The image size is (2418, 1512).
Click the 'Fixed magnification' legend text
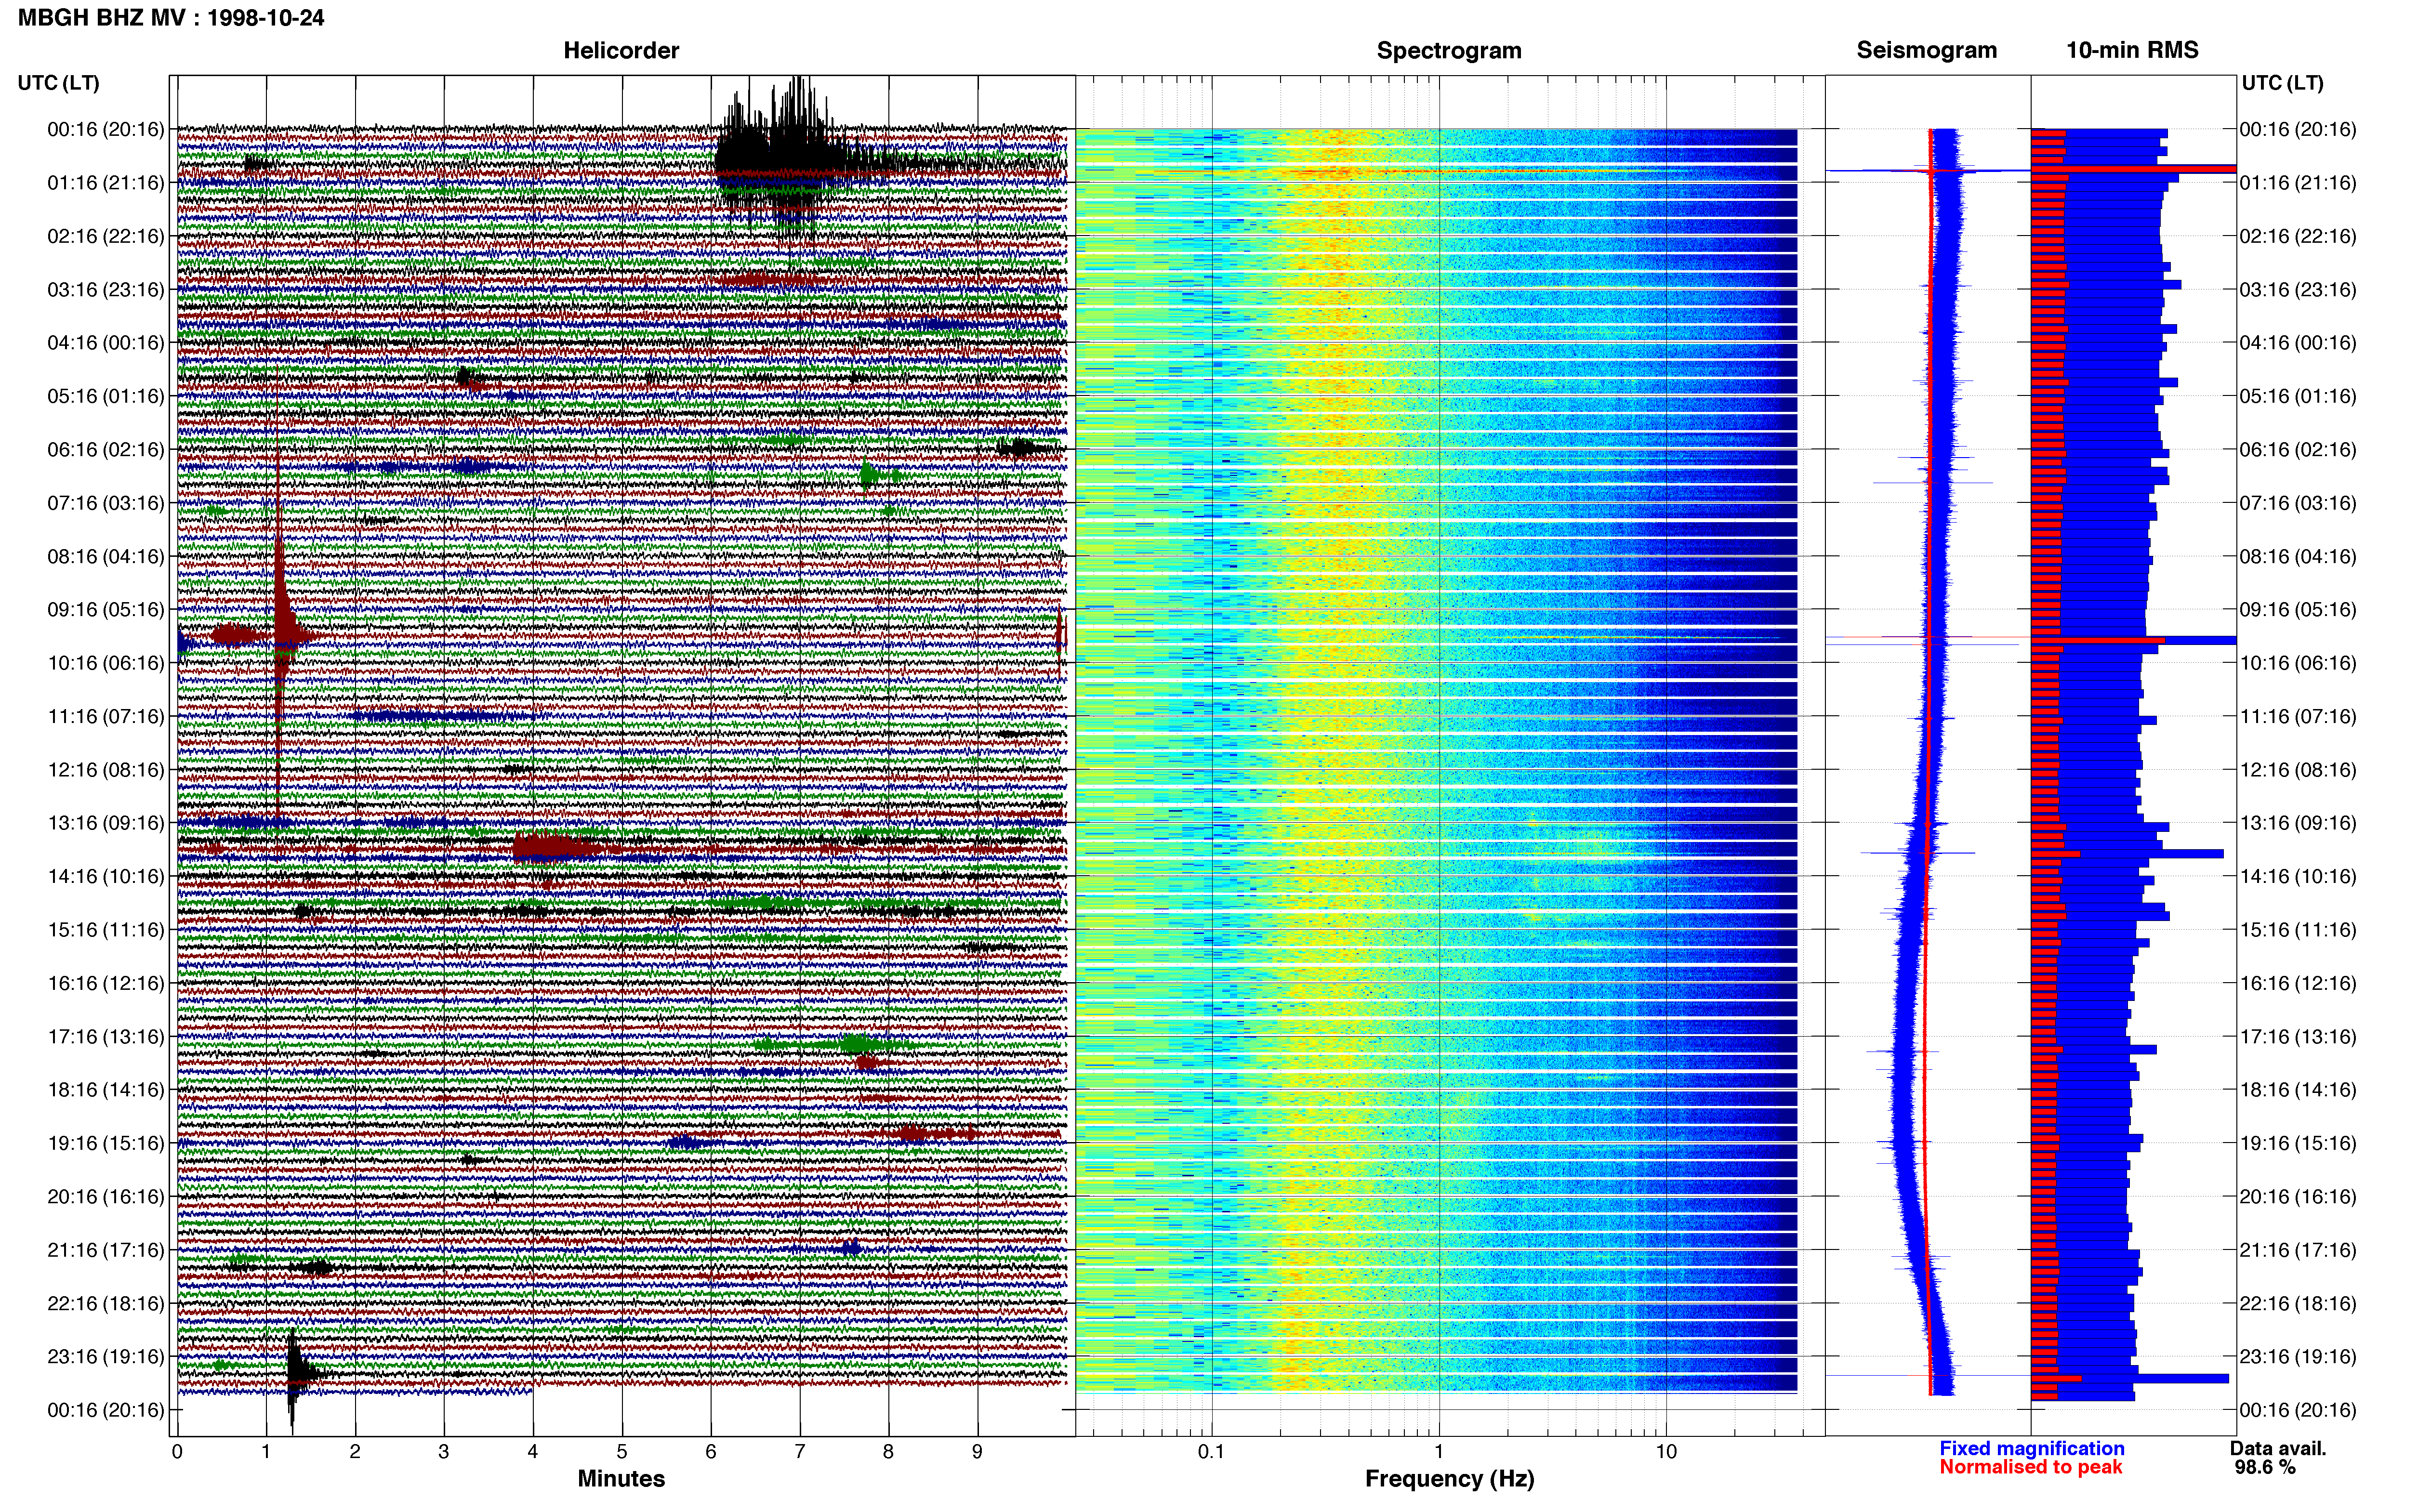point(2032,1448)
